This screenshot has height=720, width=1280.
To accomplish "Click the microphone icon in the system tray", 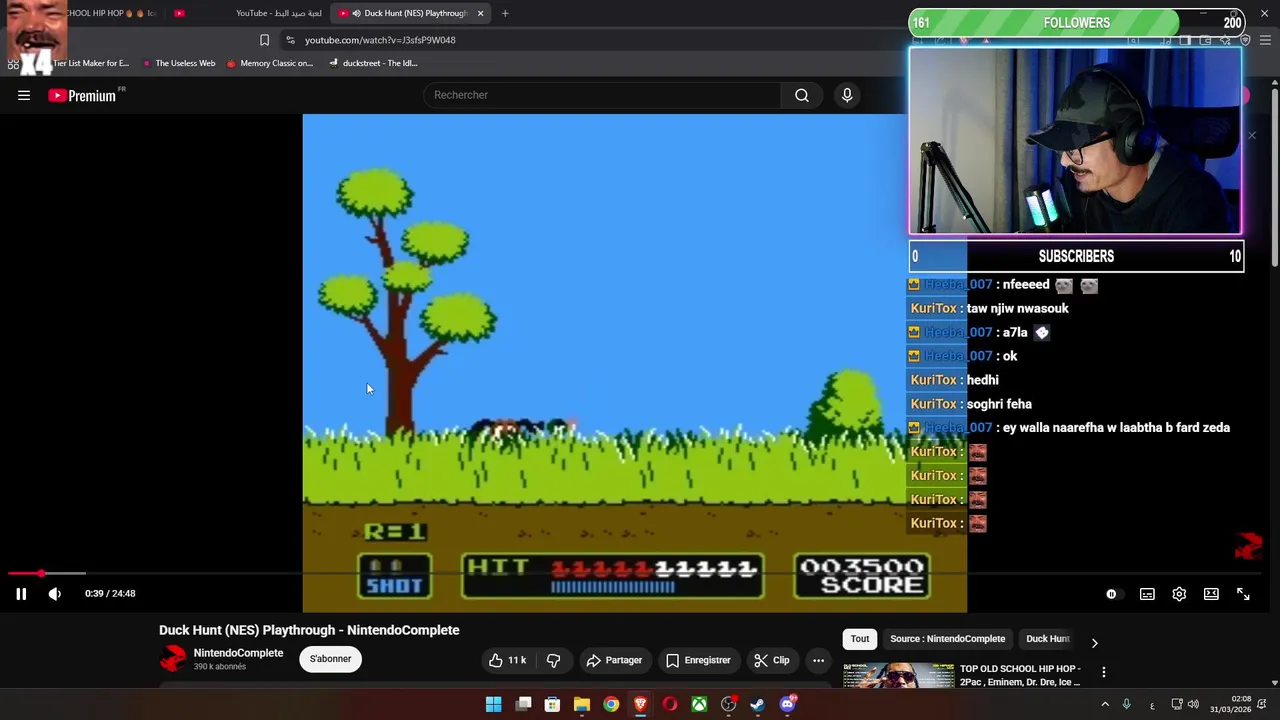I will click(1126, 705).
